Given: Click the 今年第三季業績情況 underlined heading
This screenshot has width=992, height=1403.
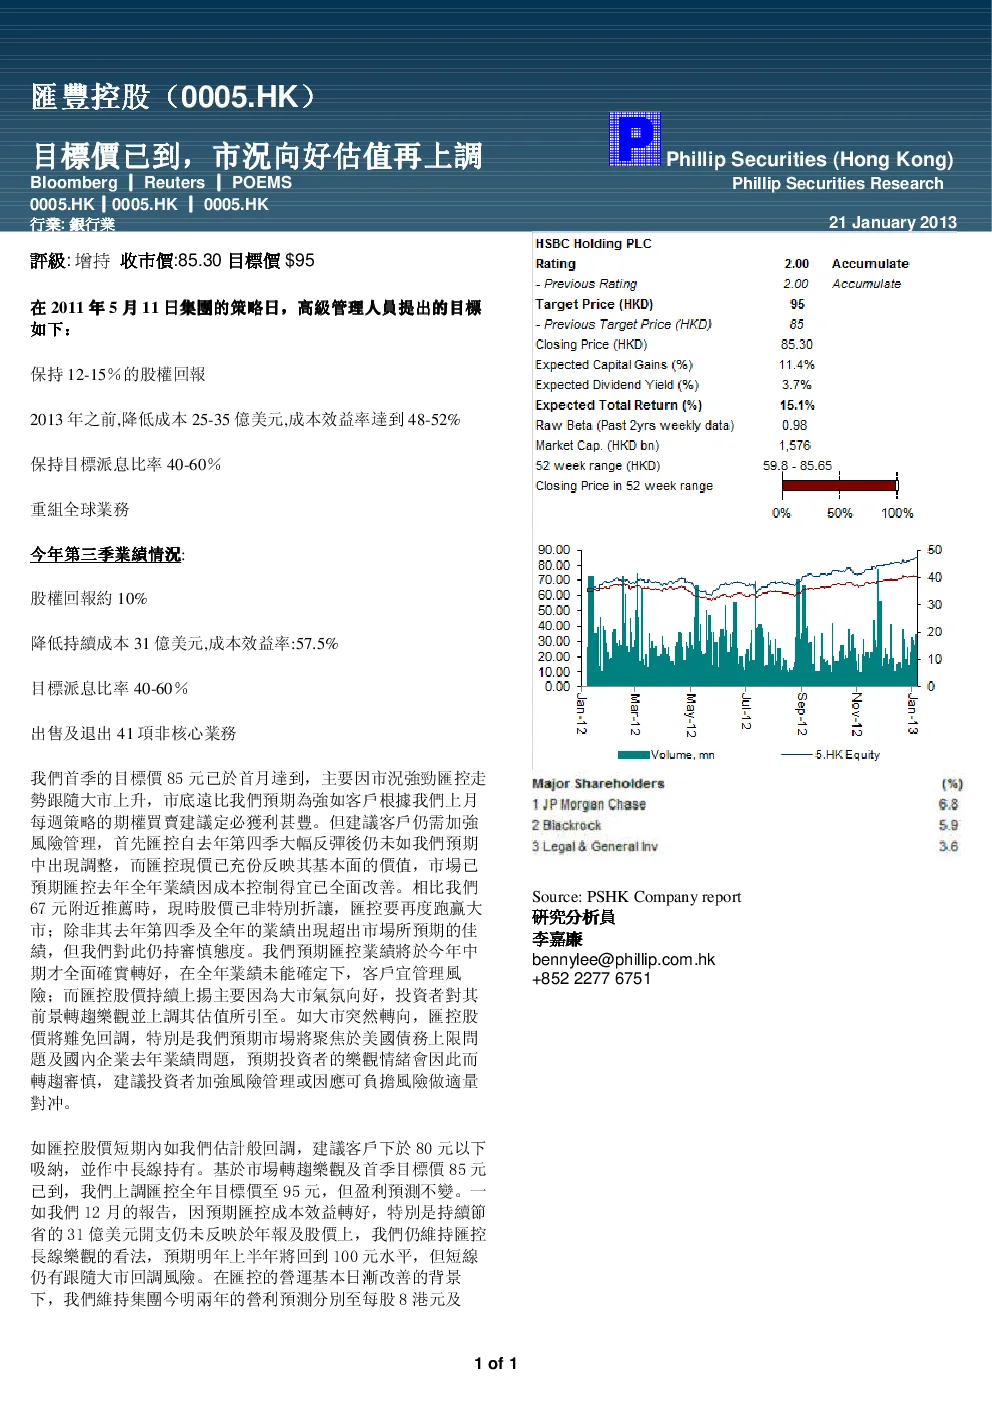Looking at the screenshot, I should pos(107,554).
